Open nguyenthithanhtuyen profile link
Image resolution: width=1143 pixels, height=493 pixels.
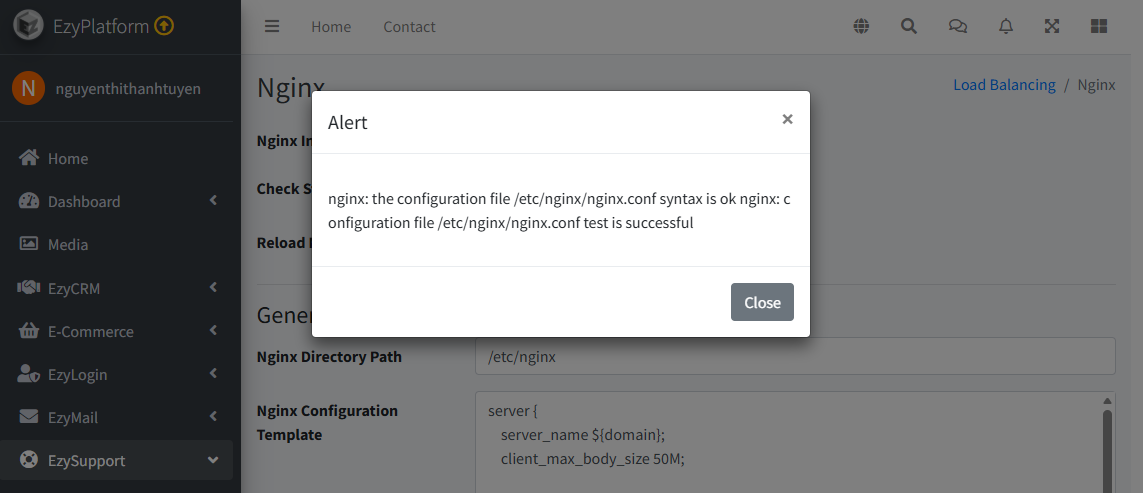click(x=128, y=89)
